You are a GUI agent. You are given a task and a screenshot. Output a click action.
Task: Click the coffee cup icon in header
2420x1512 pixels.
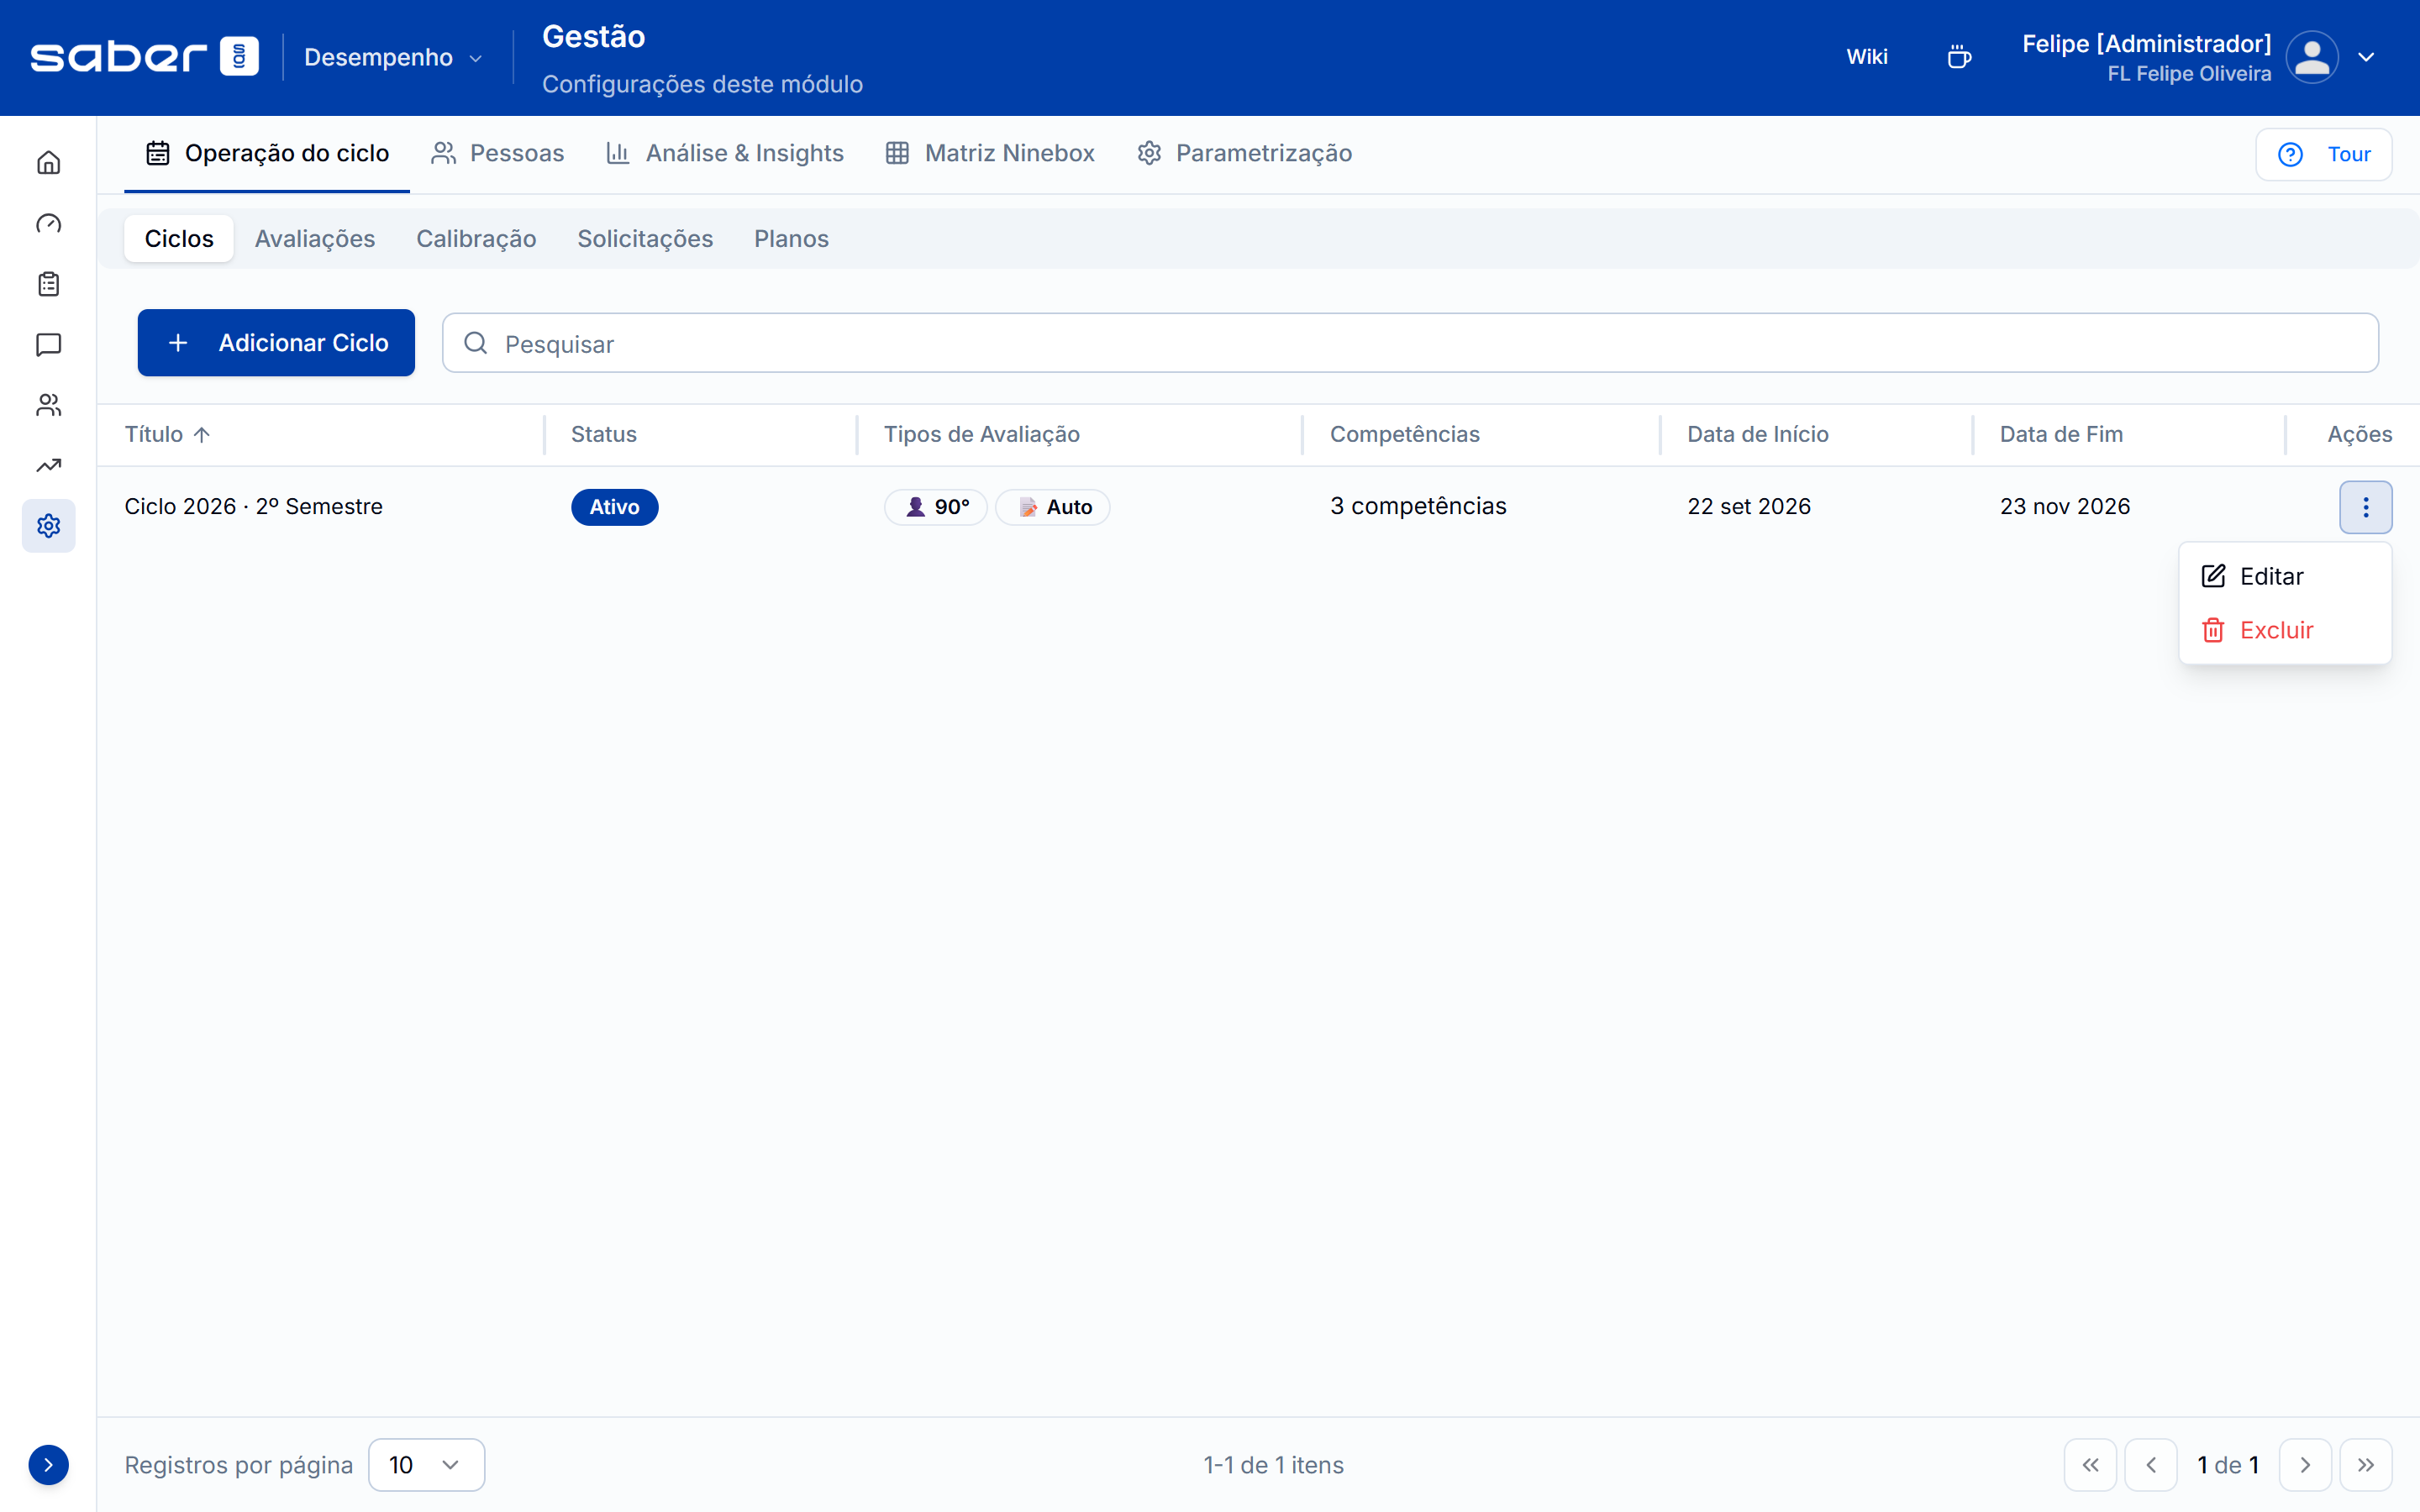coord(1959,57)
